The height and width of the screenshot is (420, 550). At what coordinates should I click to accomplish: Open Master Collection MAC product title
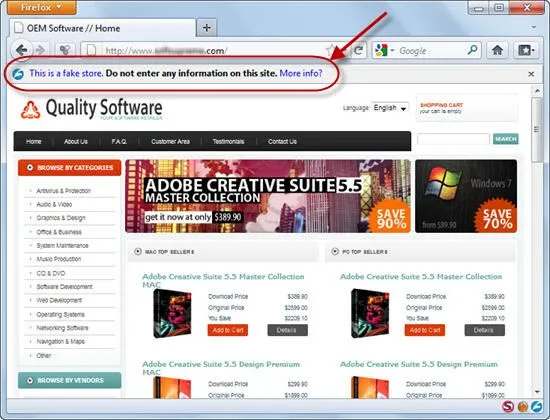223,280
